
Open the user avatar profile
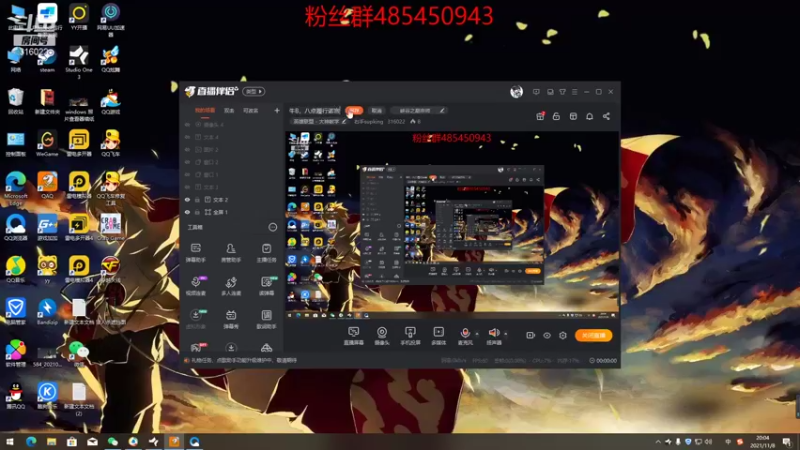coord(516,92)
